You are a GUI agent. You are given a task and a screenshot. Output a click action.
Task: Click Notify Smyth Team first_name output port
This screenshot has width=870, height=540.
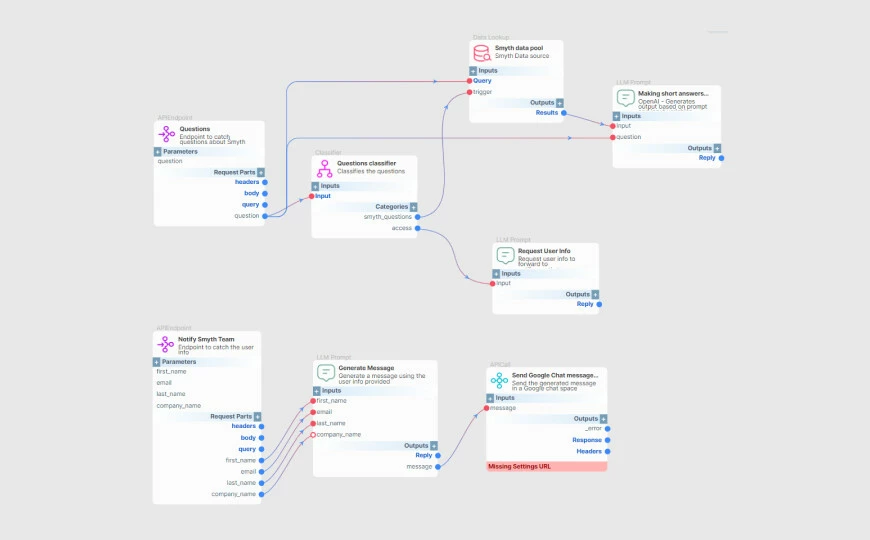[x=261, y=460]
